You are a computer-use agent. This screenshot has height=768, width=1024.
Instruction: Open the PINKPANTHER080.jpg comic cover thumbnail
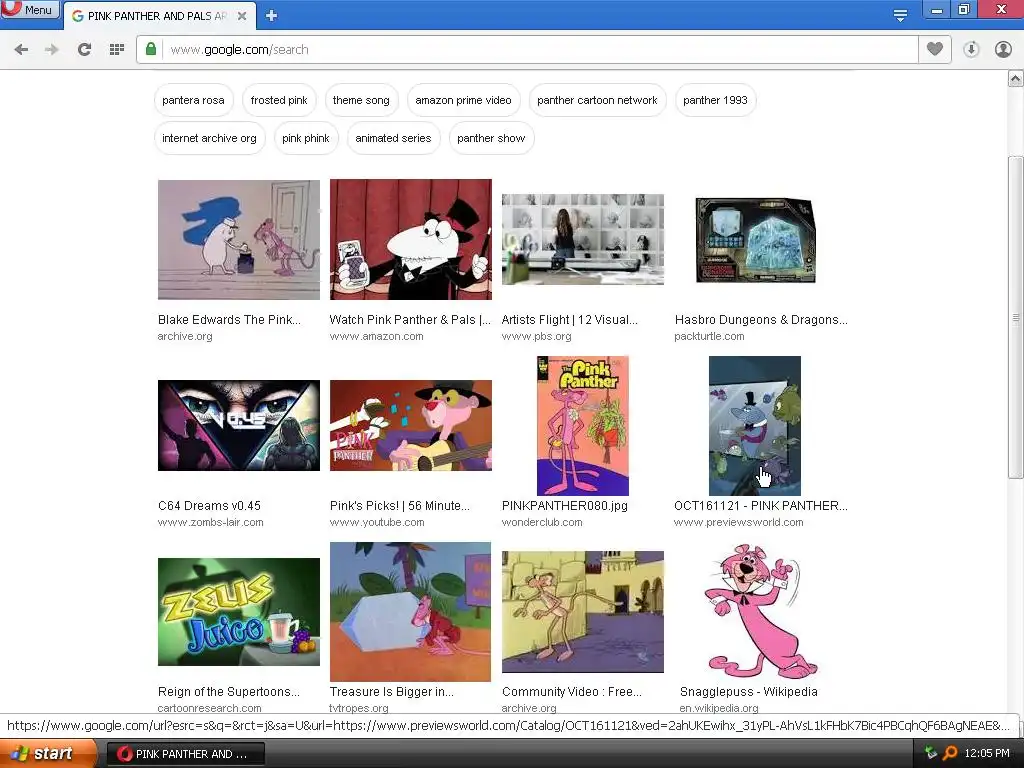coord(583,426)
